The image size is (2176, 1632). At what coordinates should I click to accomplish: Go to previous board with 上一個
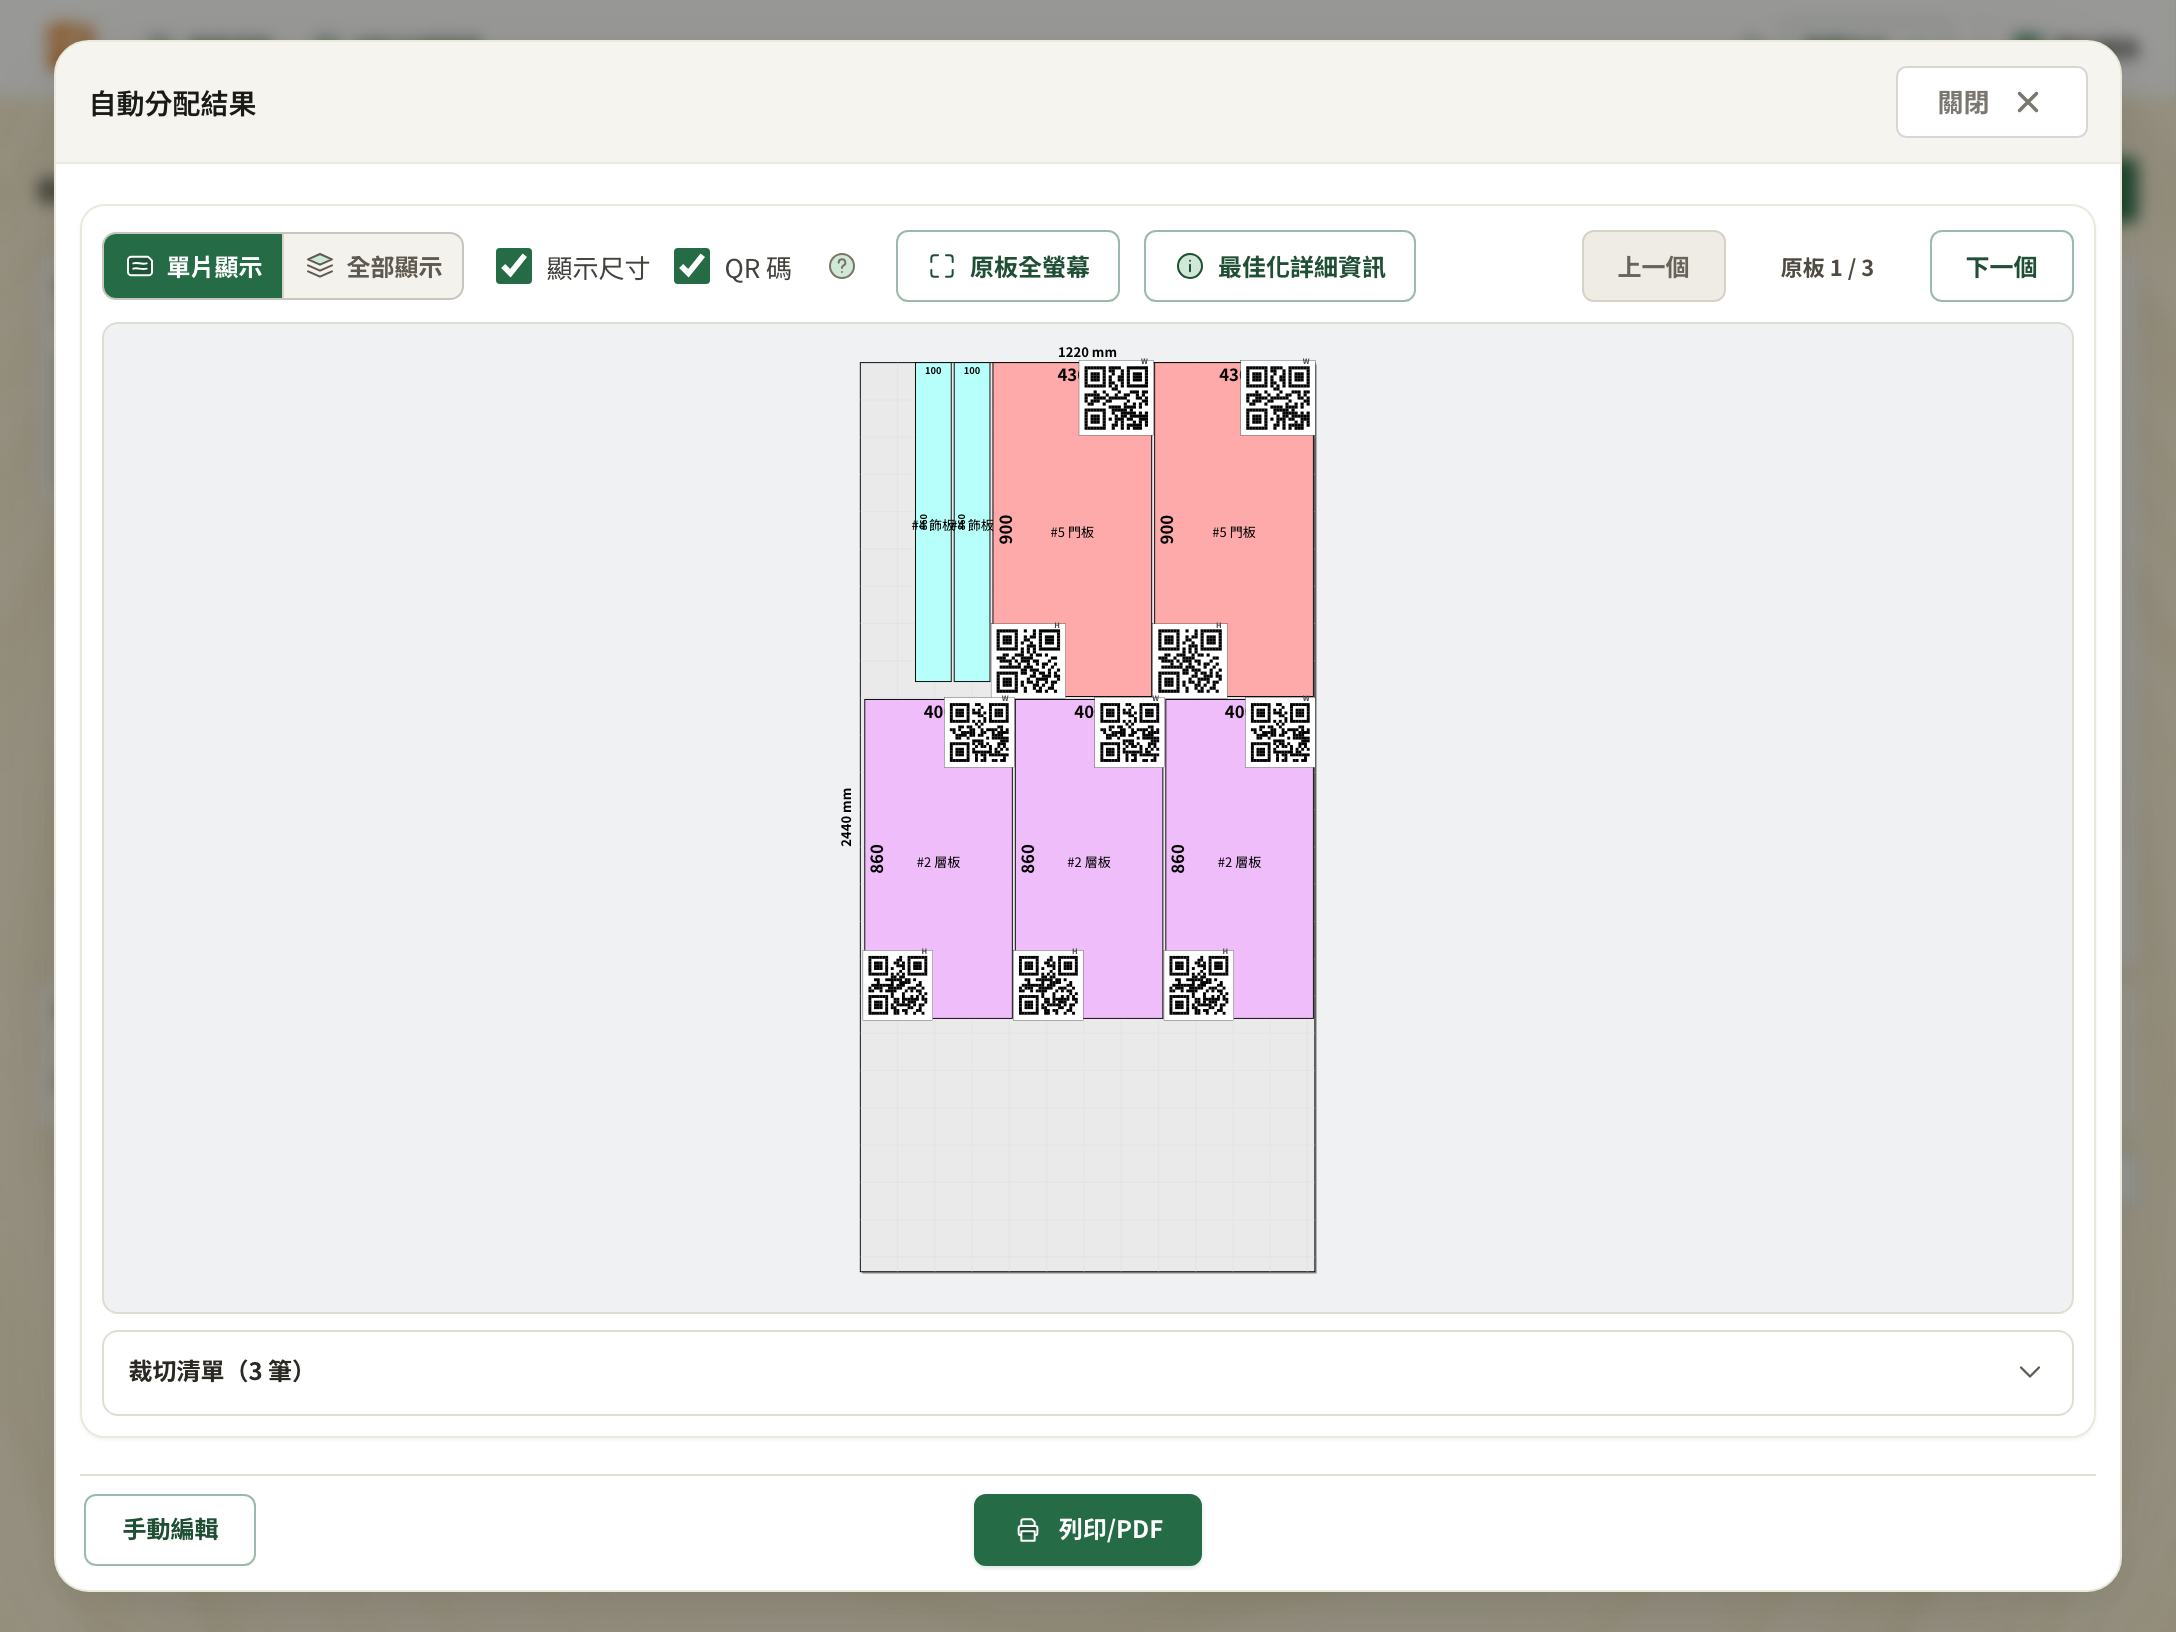pyautogui.click(x=1654, y=266)
